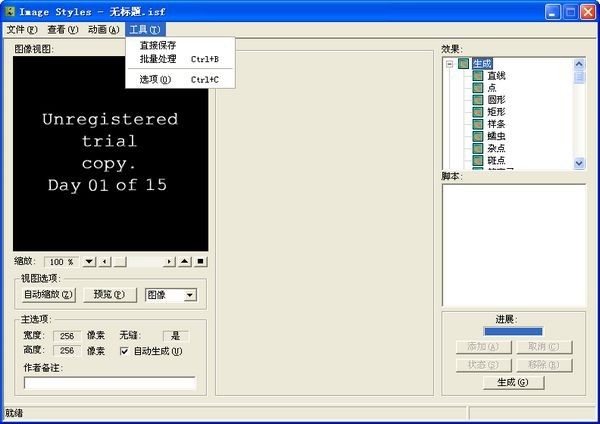The width and height of the screenshot is (600, 424).
Task: Click the zoom percent field 100 %
Action: click(61, 262)
